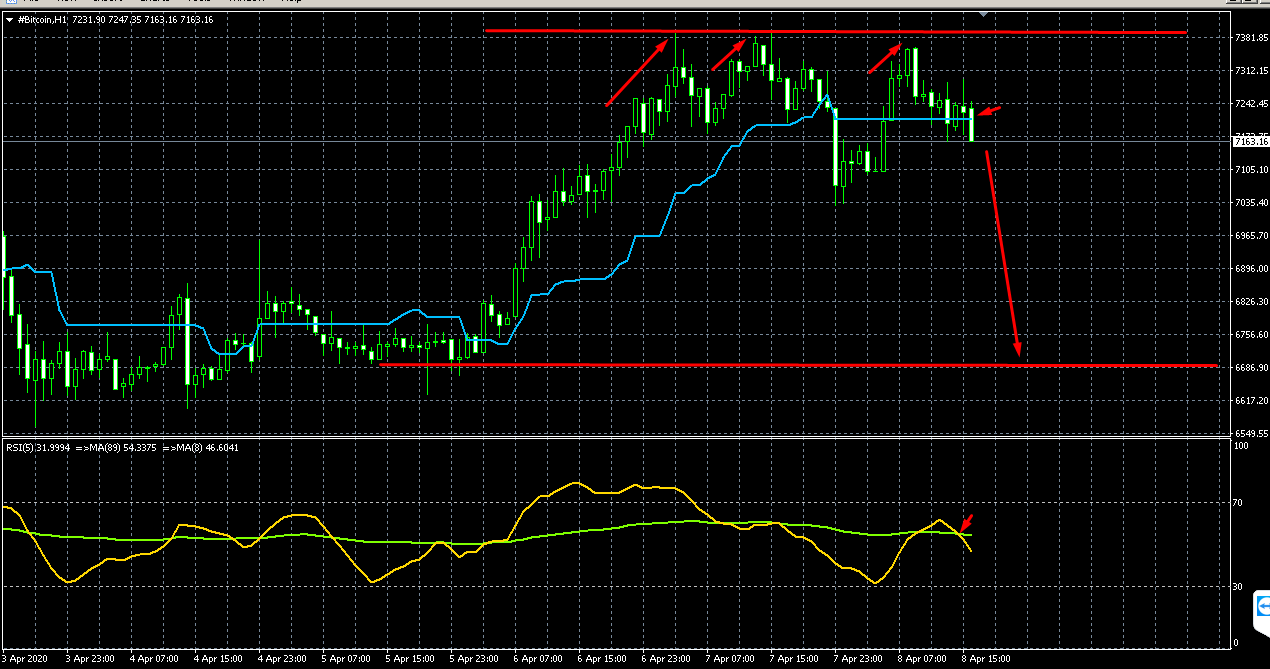Click the 6686.90 price axis label
The height and width of the screenshot is (669, 1270).
coord(1251,368)
